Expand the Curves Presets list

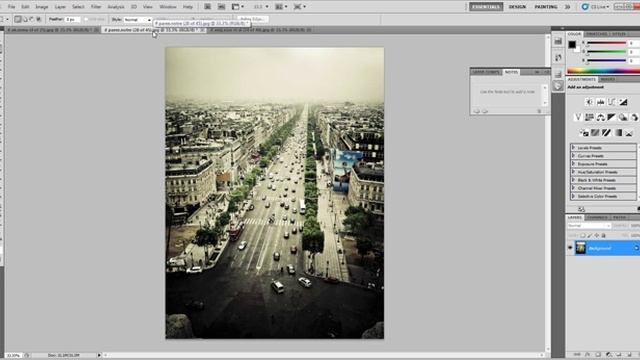coord(573,156)
